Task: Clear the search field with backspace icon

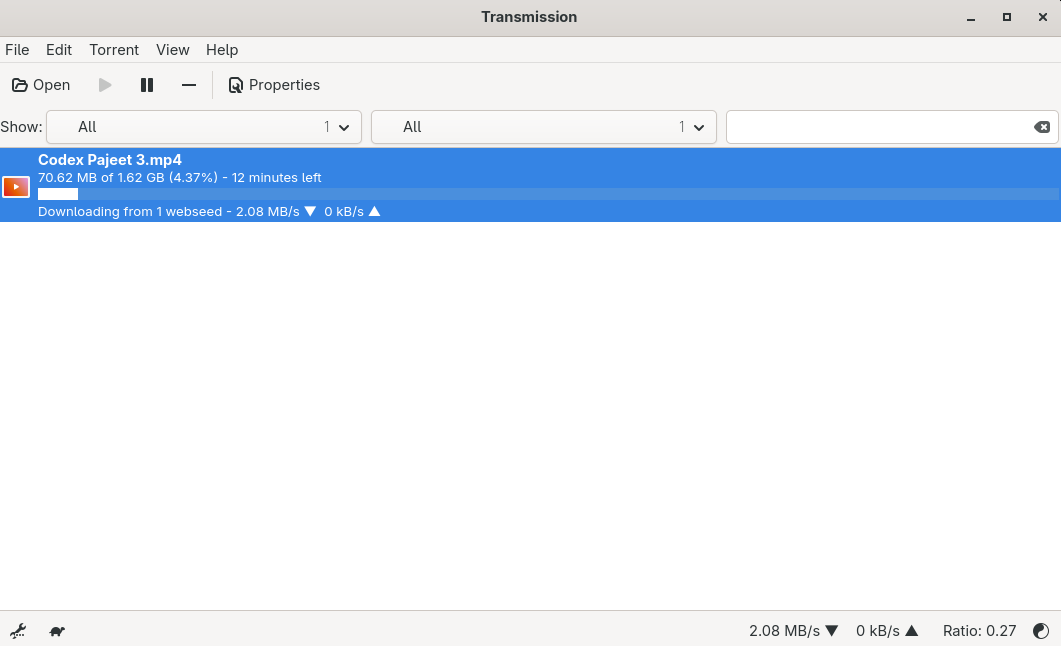Action: (1042, 127)
